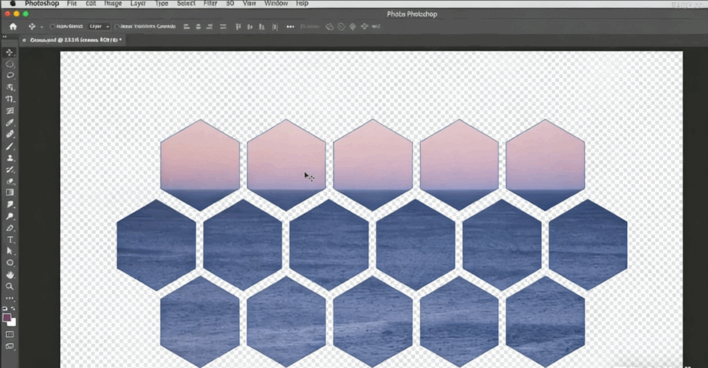Enable the Auto-Select checkbox
Screen dimensions: 708x368
(52, 27)
